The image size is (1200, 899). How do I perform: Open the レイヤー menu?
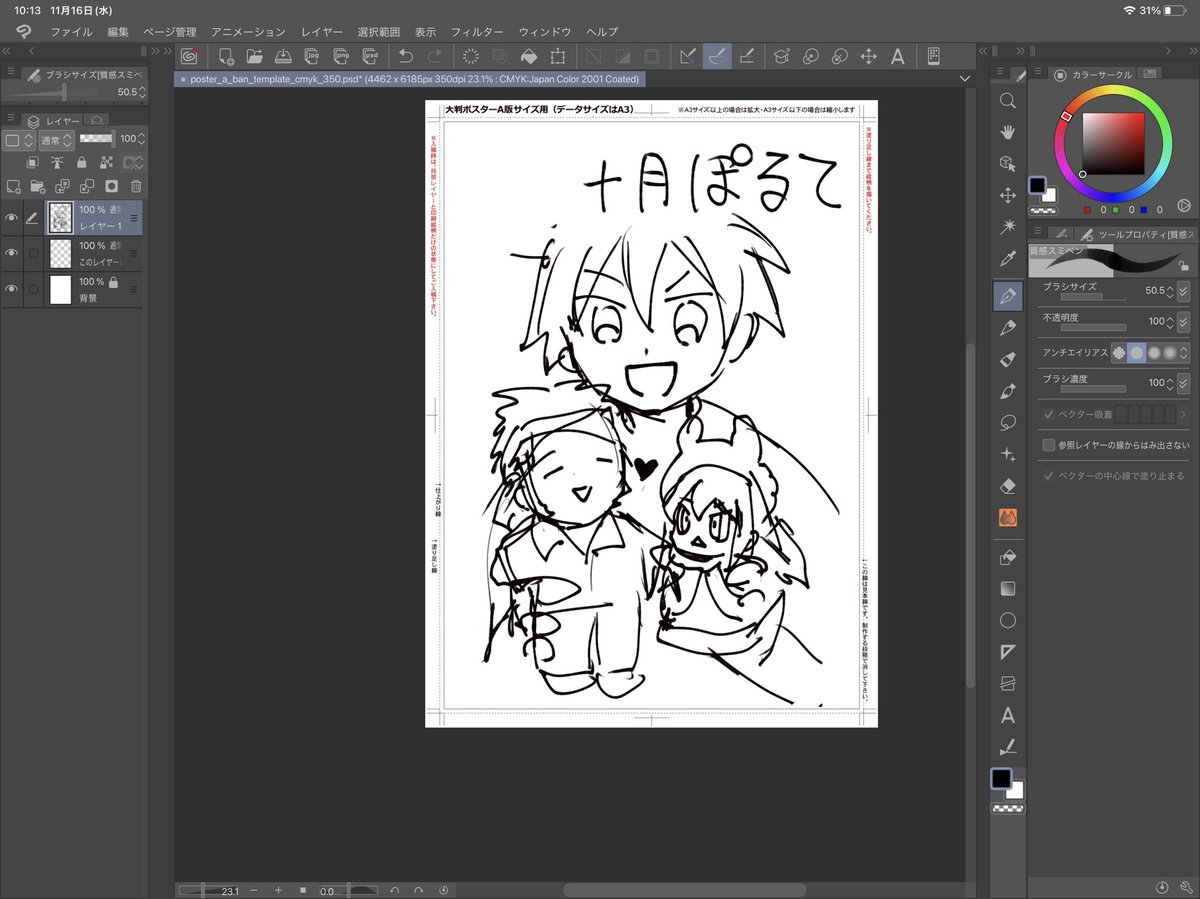[321, 32]
